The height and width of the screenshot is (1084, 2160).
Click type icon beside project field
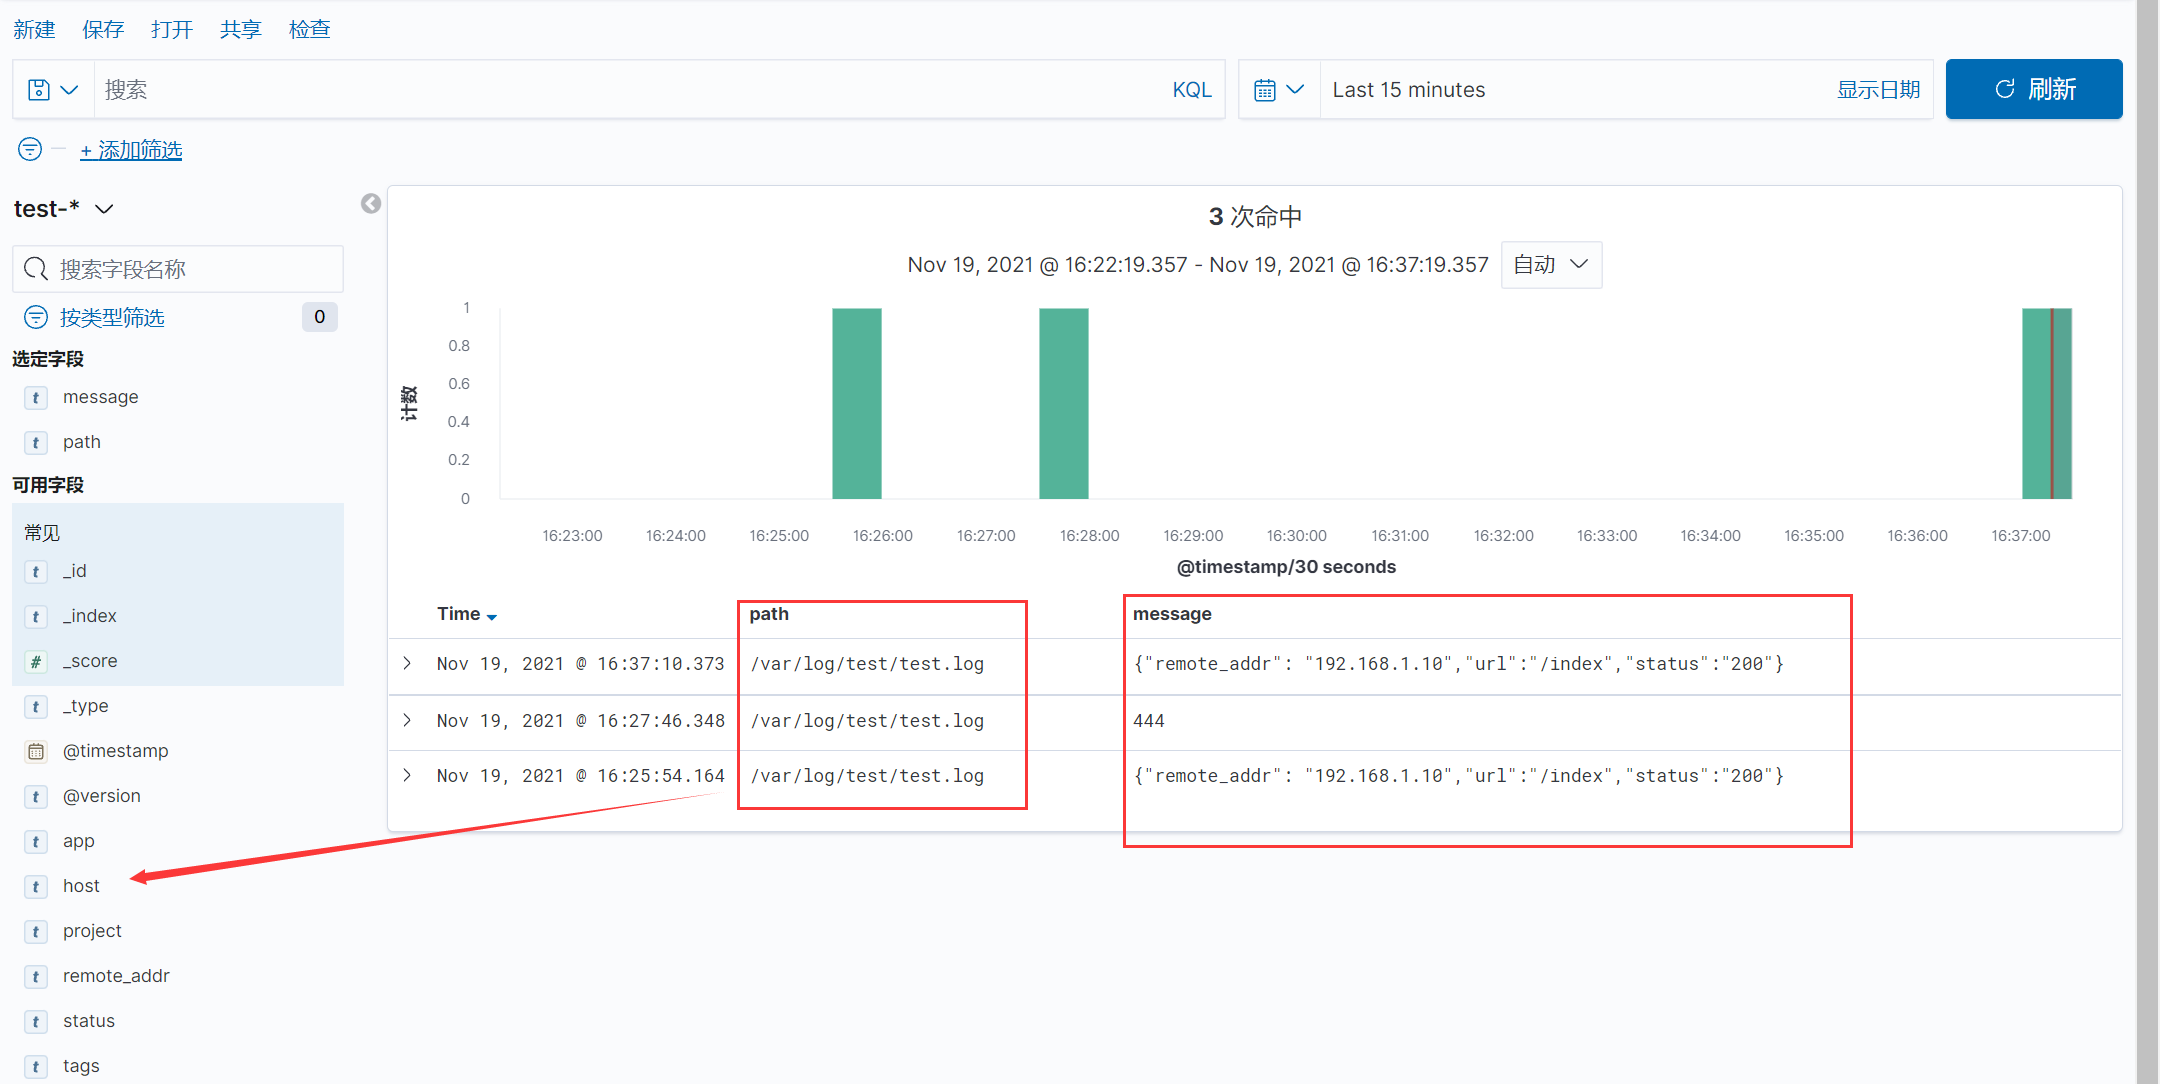click(x=36, y=932)
